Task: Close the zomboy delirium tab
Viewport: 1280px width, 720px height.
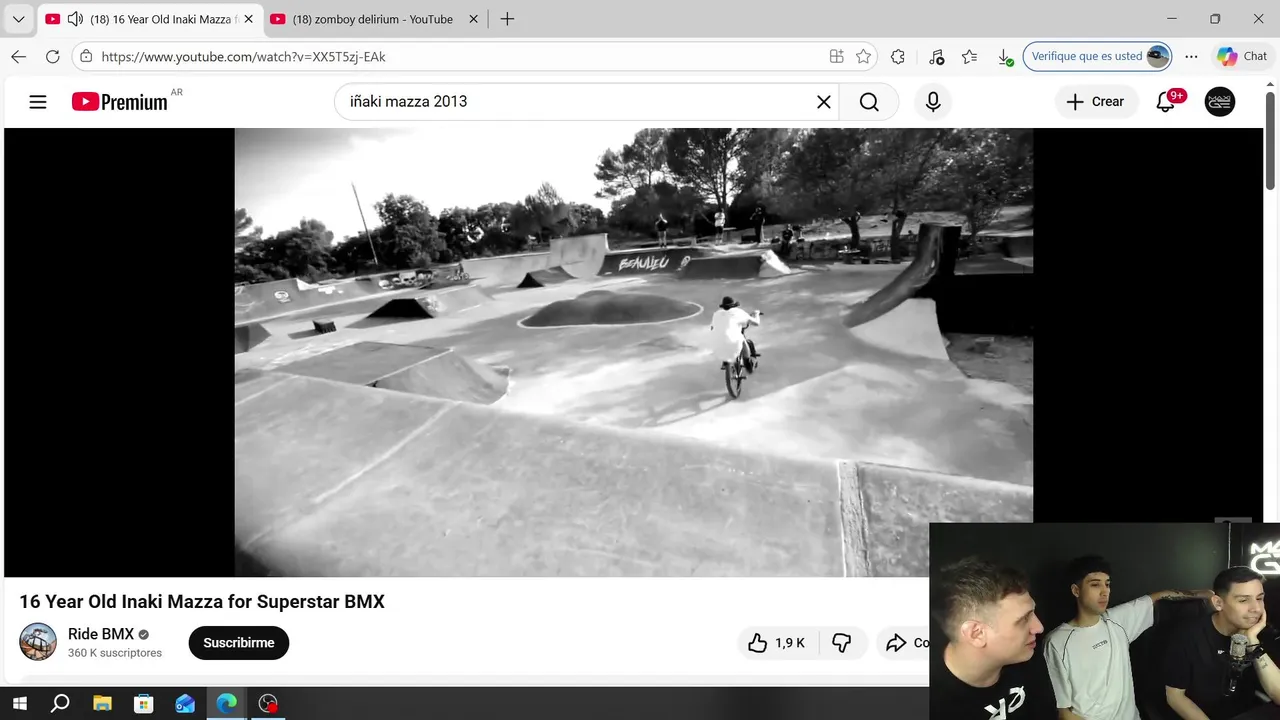Action: [474, 19]
